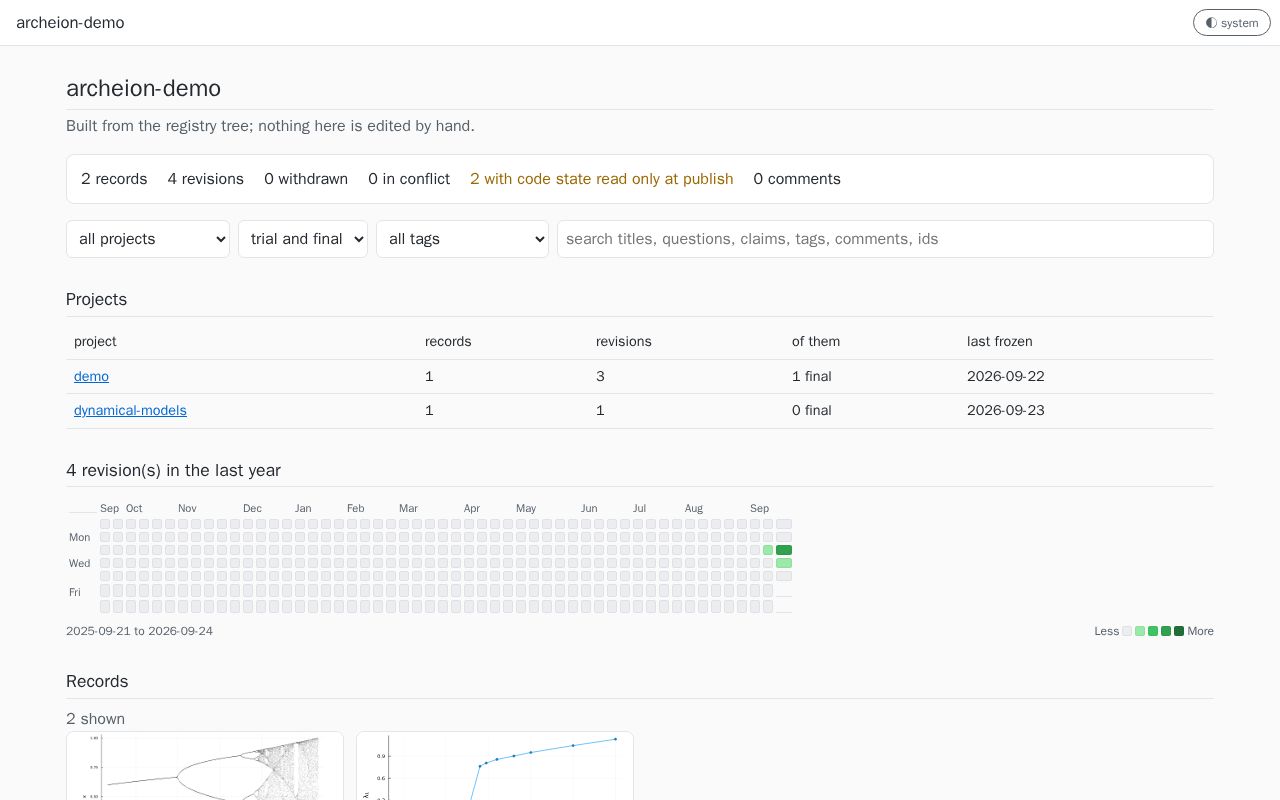Click the "Records" section heading
This screenshot has height=800, width=1280.
coord(97,681)
